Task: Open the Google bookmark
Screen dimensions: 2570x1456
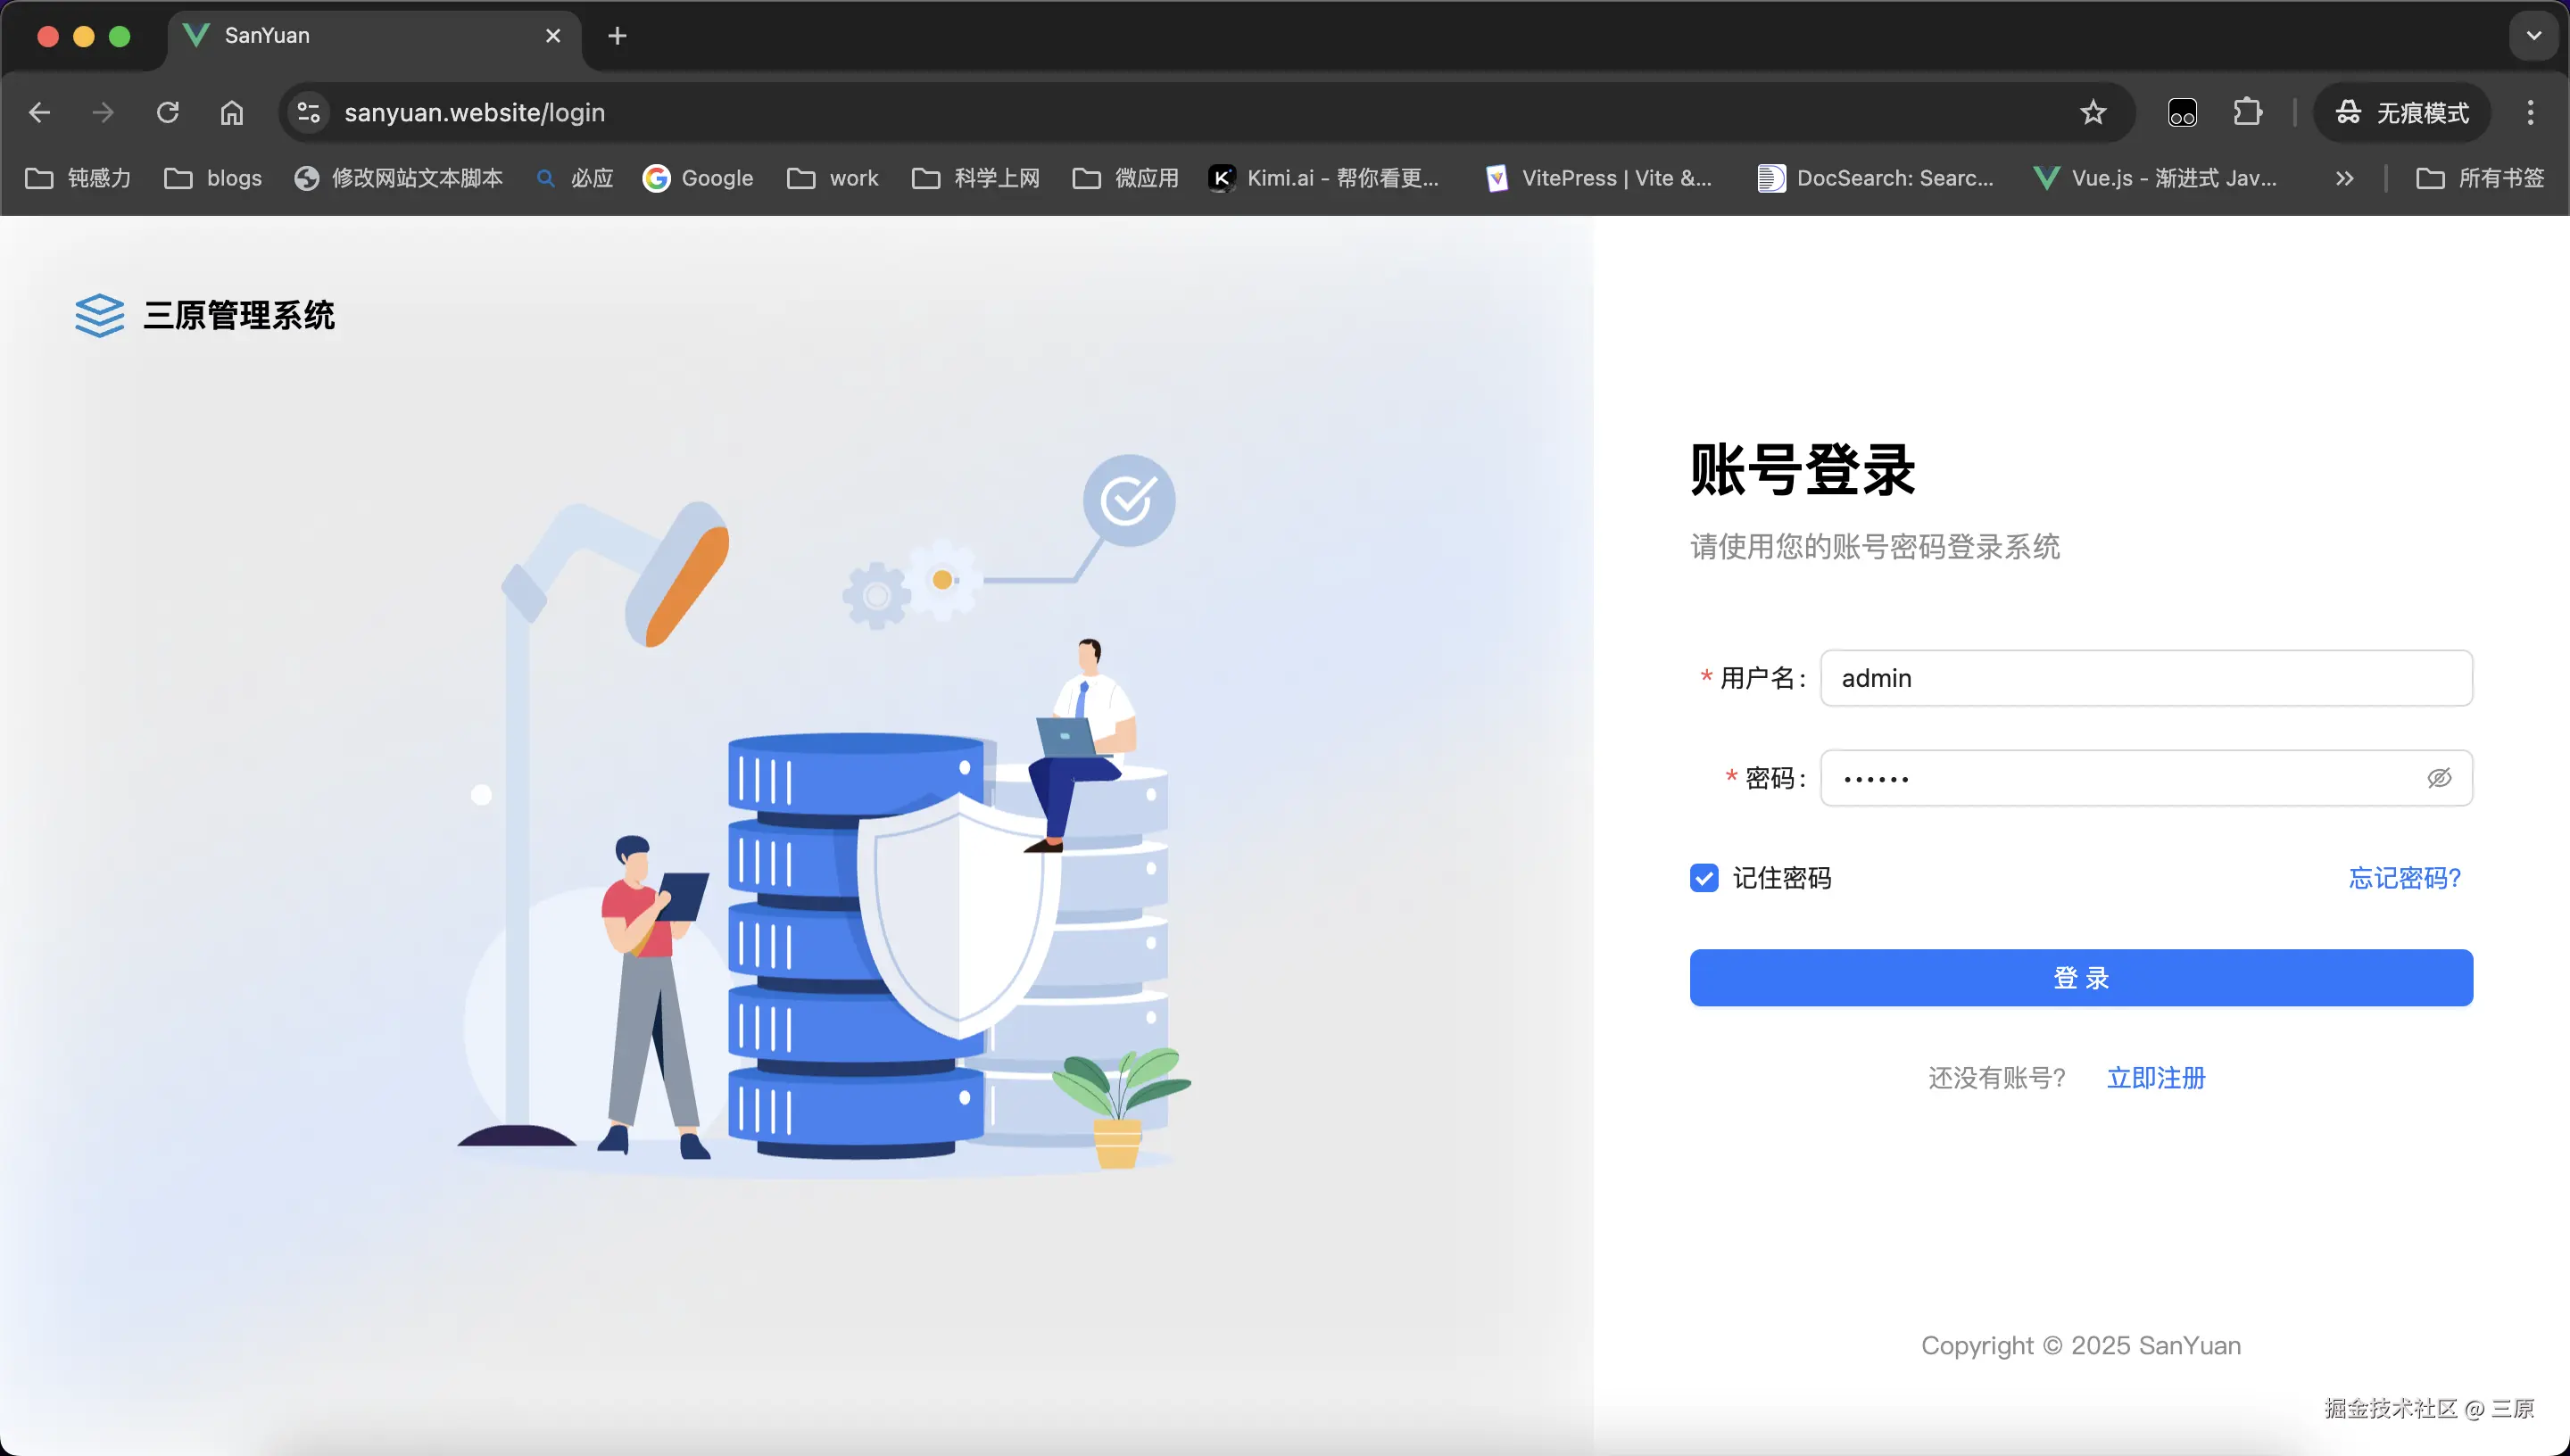Action: tap(698, 177)
